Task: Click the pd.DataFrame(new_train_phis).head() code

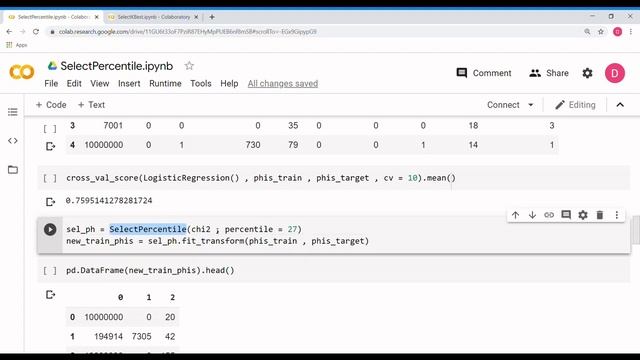Action: [150, 270]
